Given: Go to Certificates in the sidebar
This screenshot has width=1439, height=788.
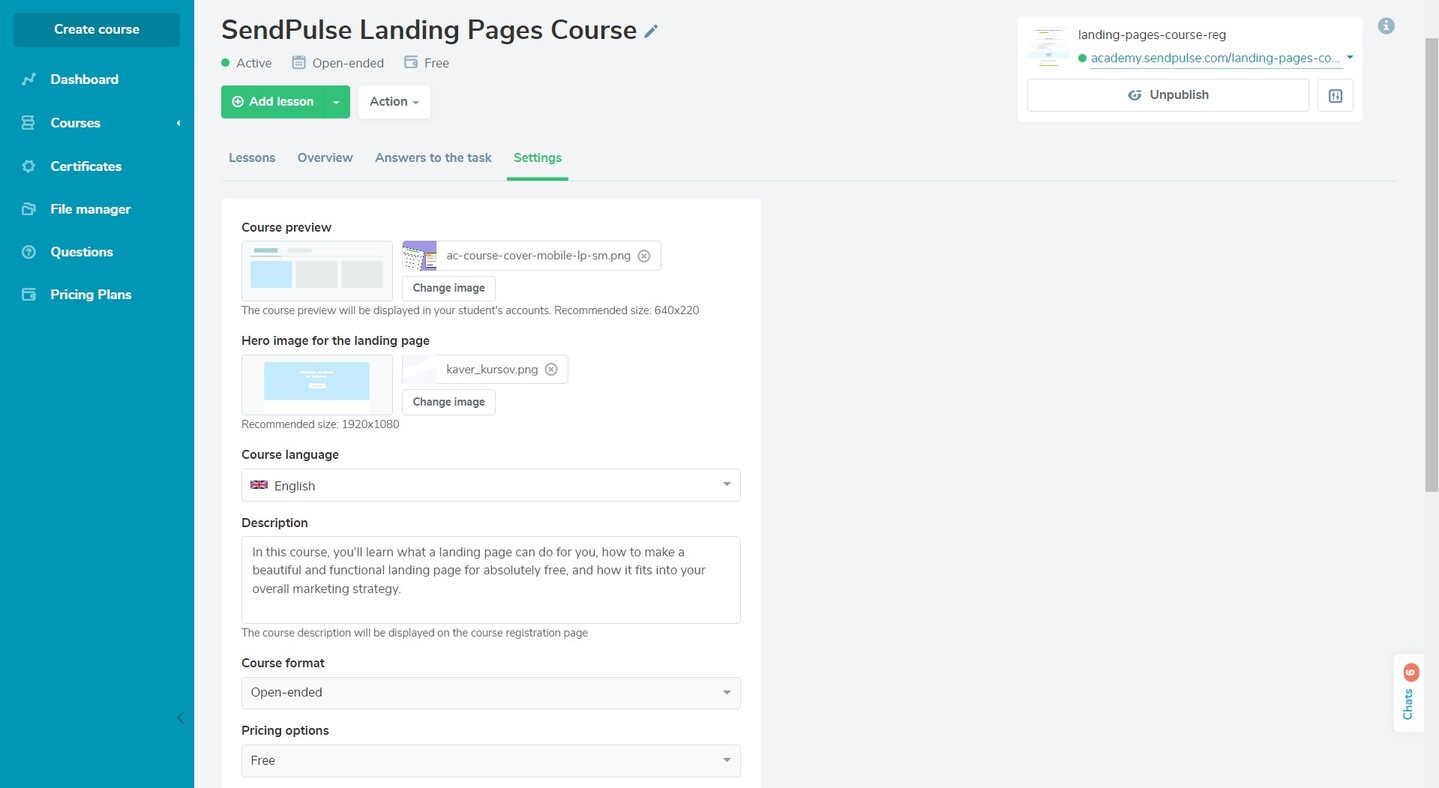Looking at the screenshot, I should pos(86,166).
